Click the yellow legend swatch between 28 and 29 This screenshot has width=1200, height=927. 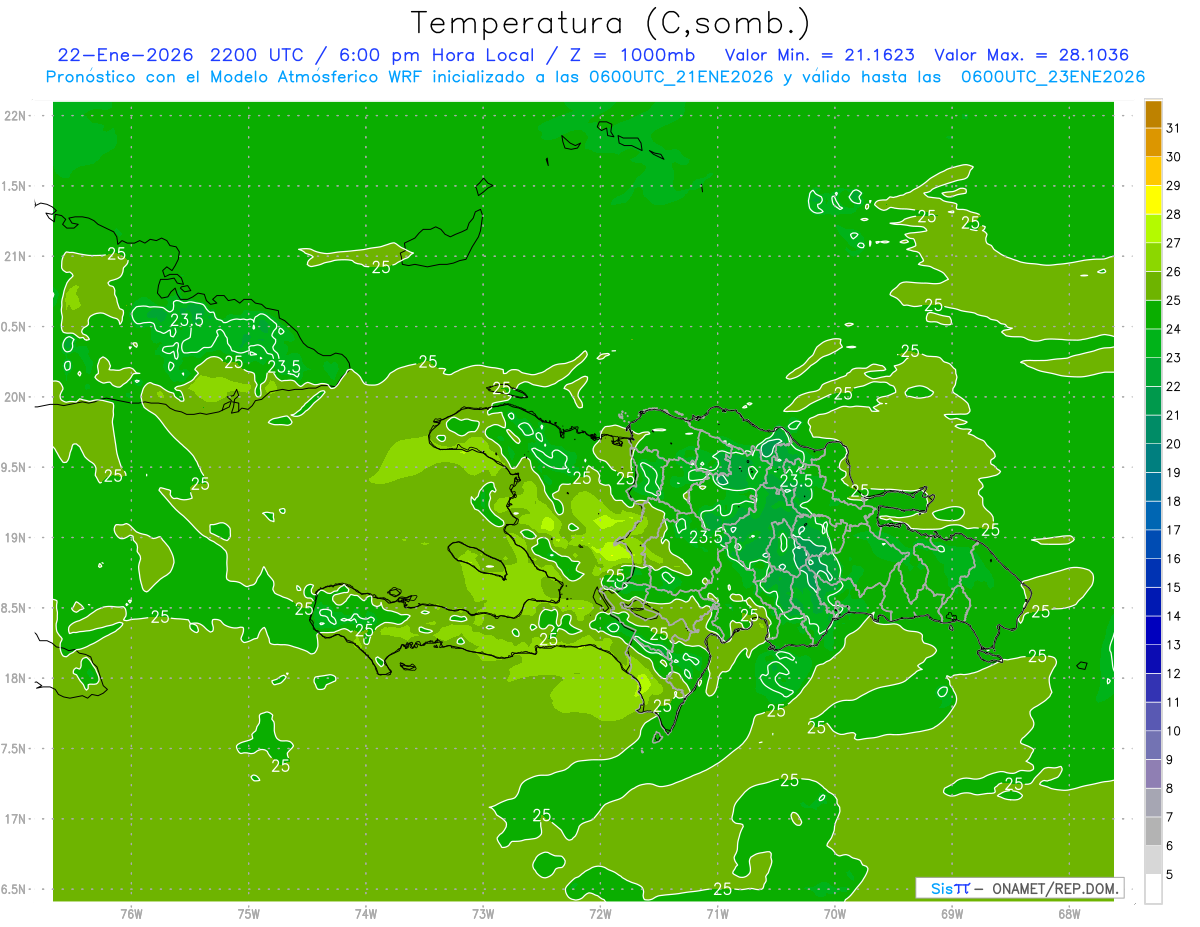1153,199
